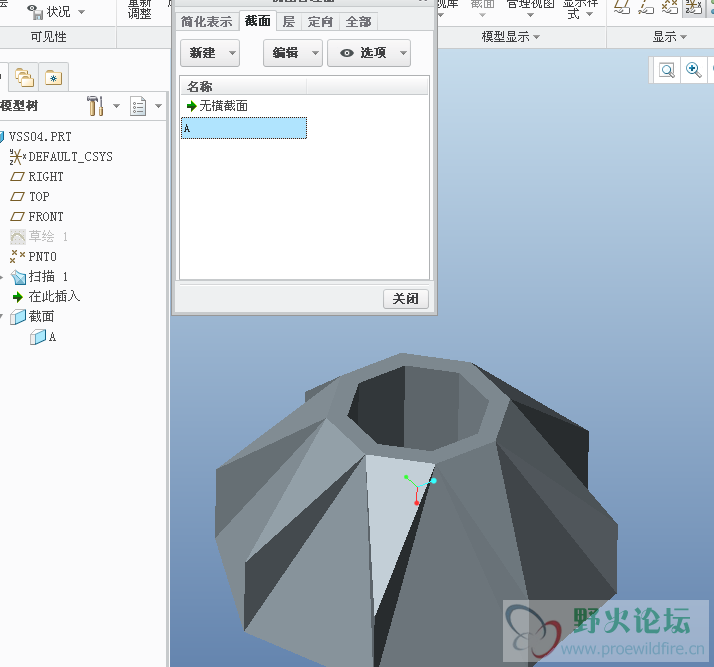
Task: Switch to the 截面 tab
Action: [x=257, y=21]
